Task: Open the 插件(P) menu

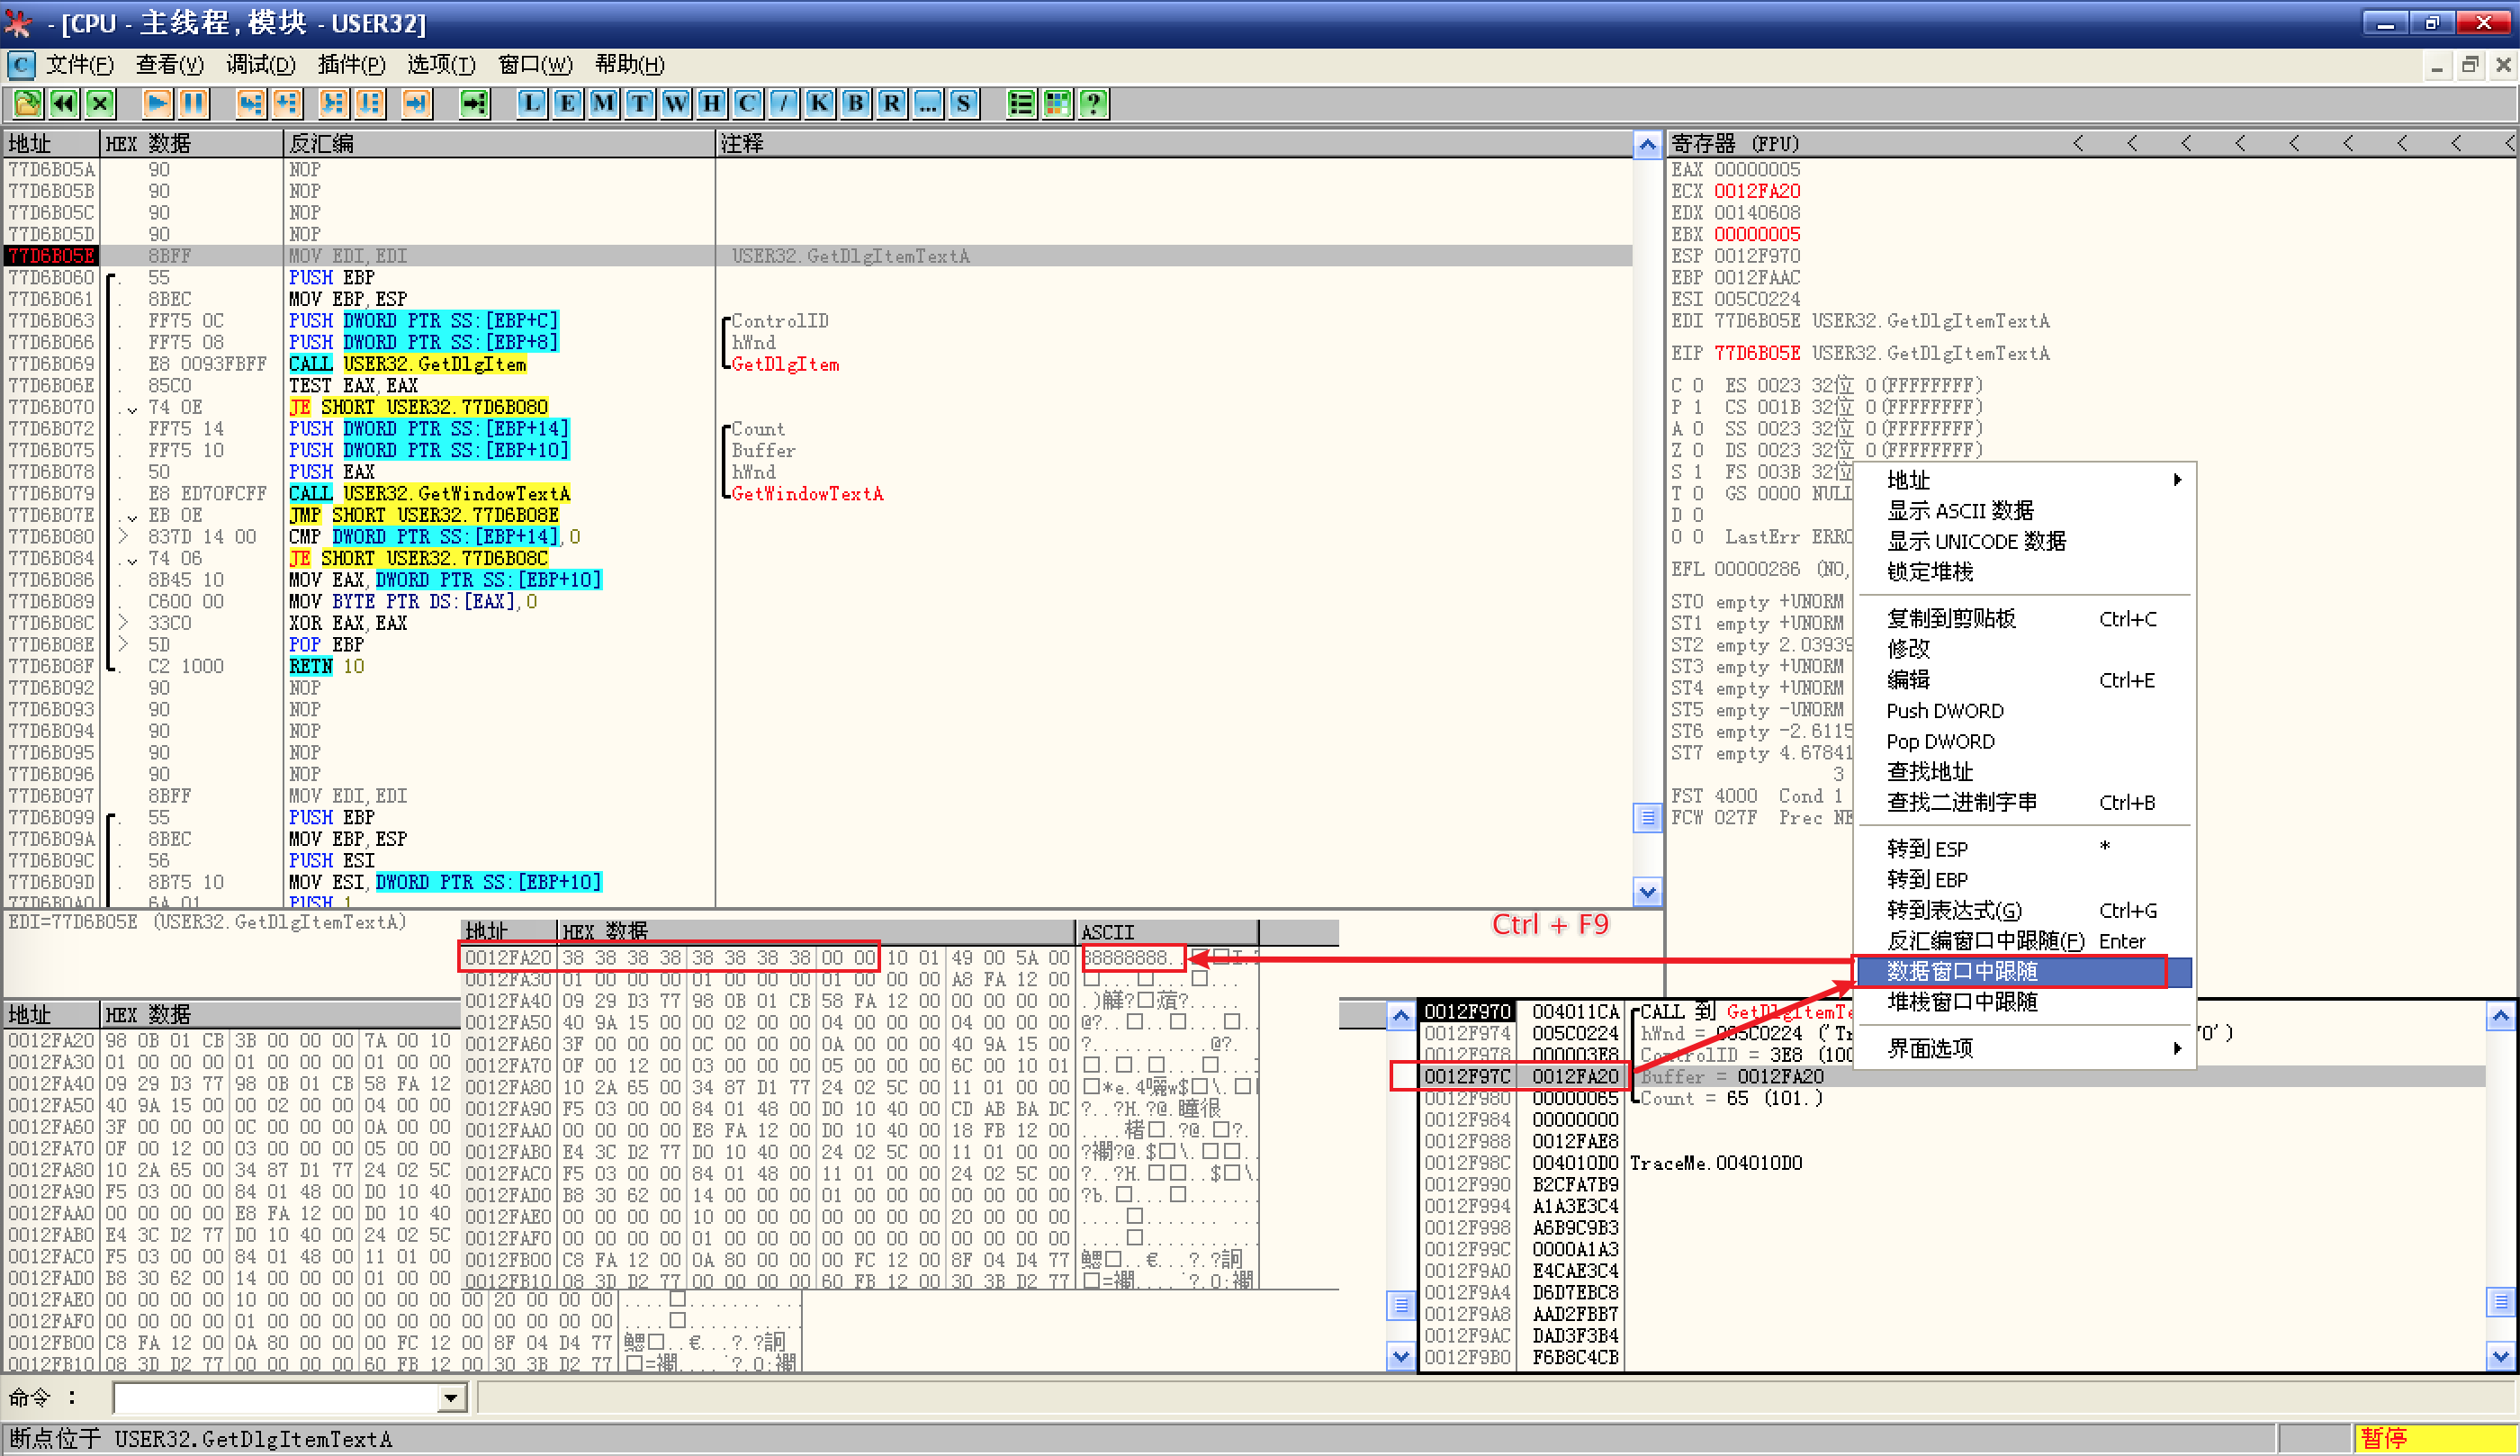Action: pos(351,65)
